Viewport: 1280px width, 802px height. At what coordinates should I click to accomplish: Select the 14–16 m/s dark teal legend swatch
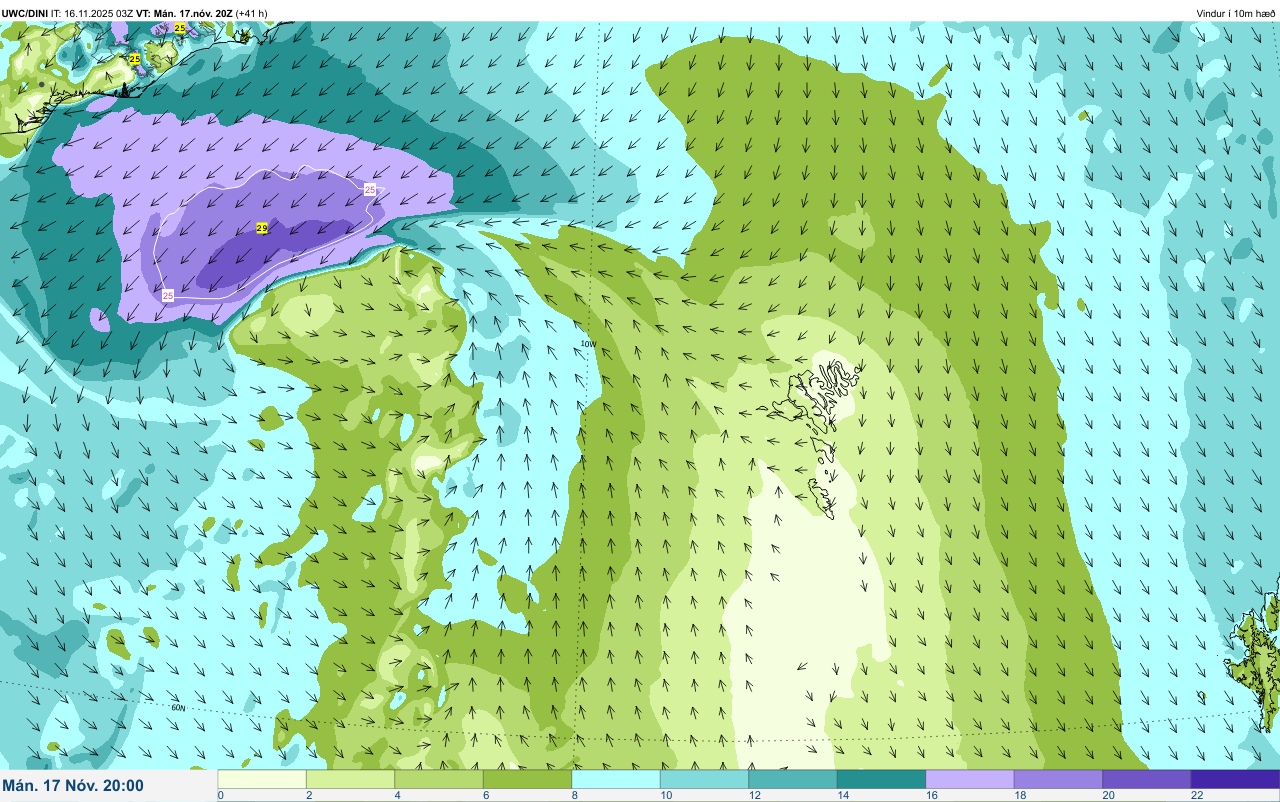881,779
